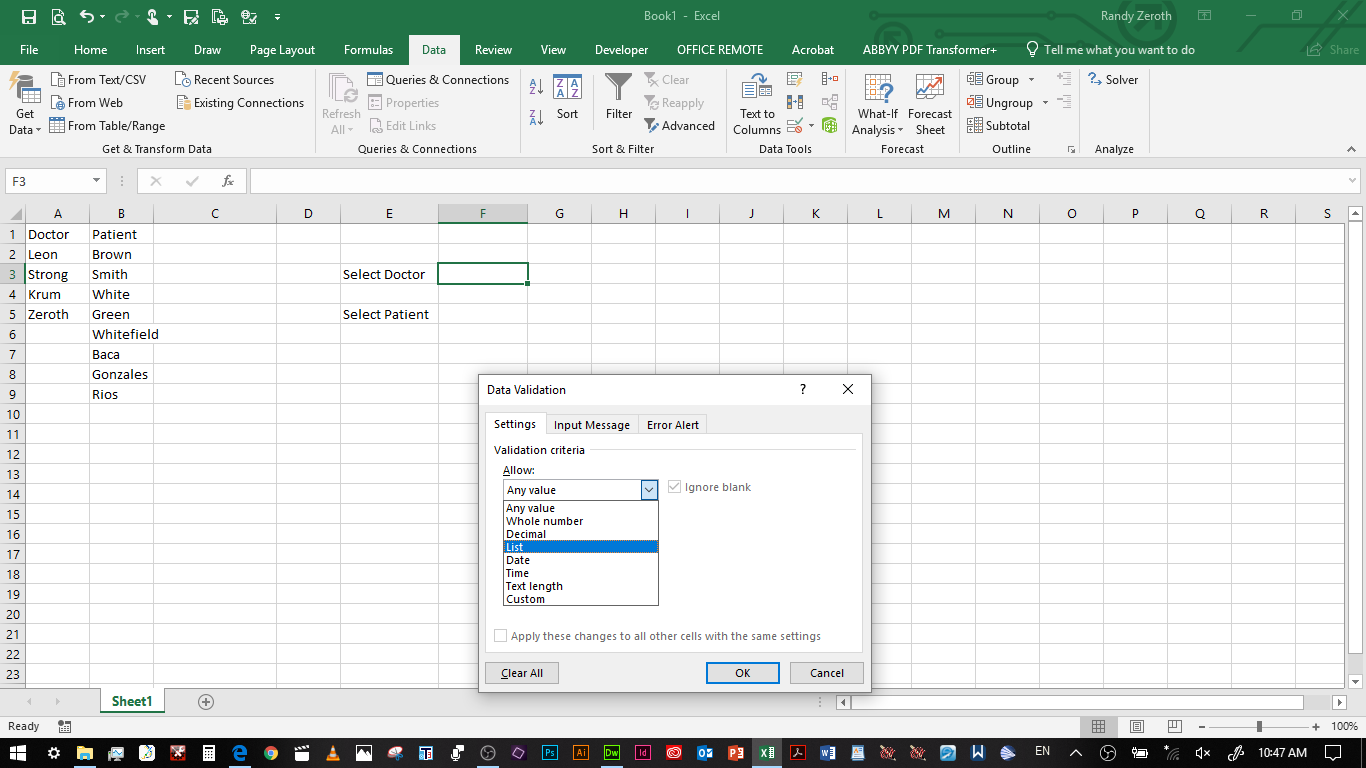The height and width of the screenshot is (768, 1366).
Task: Toggle the Ignore blank checkbox
Action: click(x=674, y=487)
